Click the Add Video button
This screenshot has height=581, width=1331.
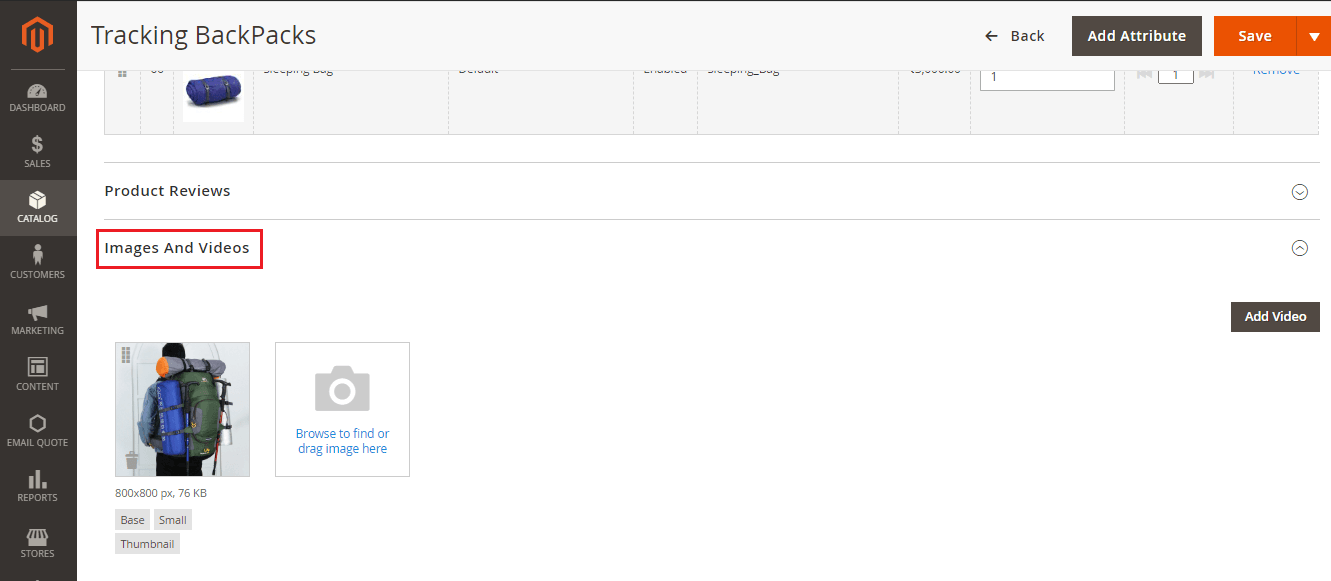click(x=1275, y=316)
